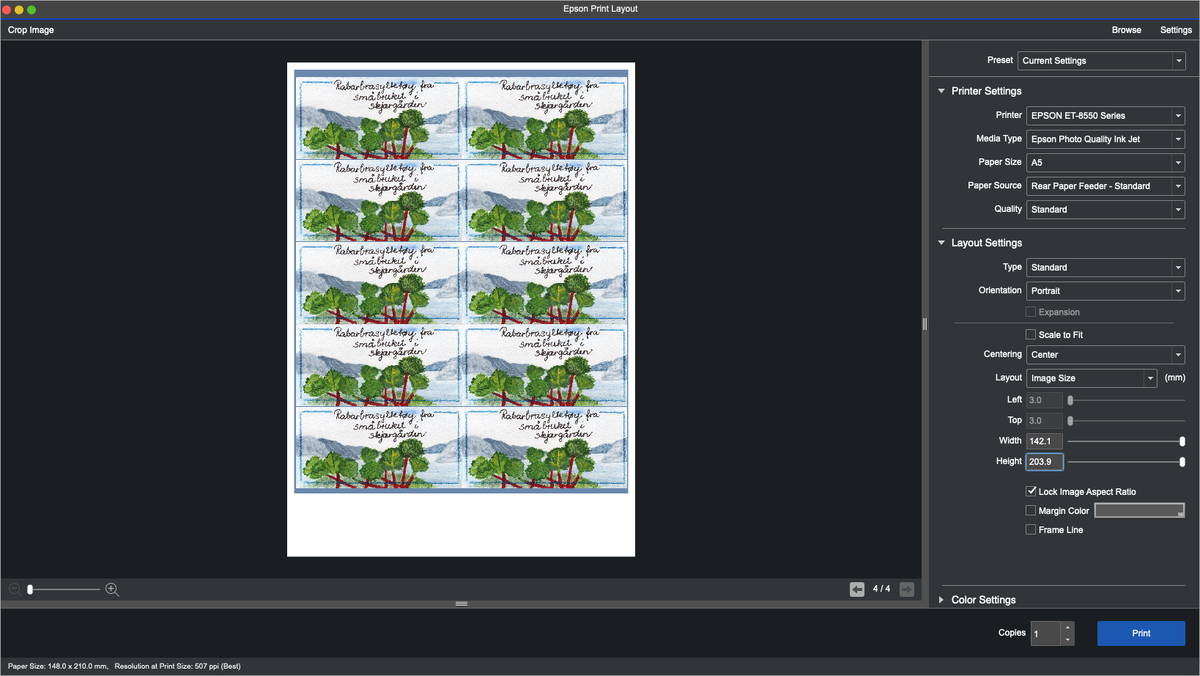Open the Paper Size dropdown
The image size is (1200, 676).
[x=1105, y=162]
